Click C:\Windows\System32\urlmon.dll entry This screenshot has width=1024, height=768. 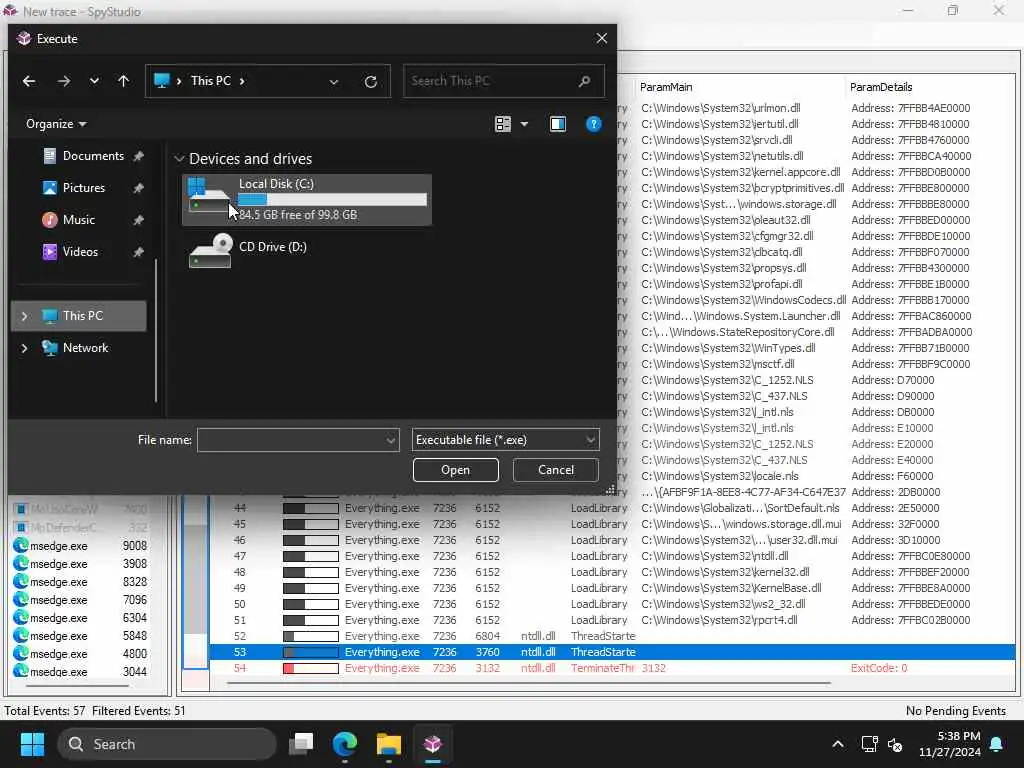(720, 108)
